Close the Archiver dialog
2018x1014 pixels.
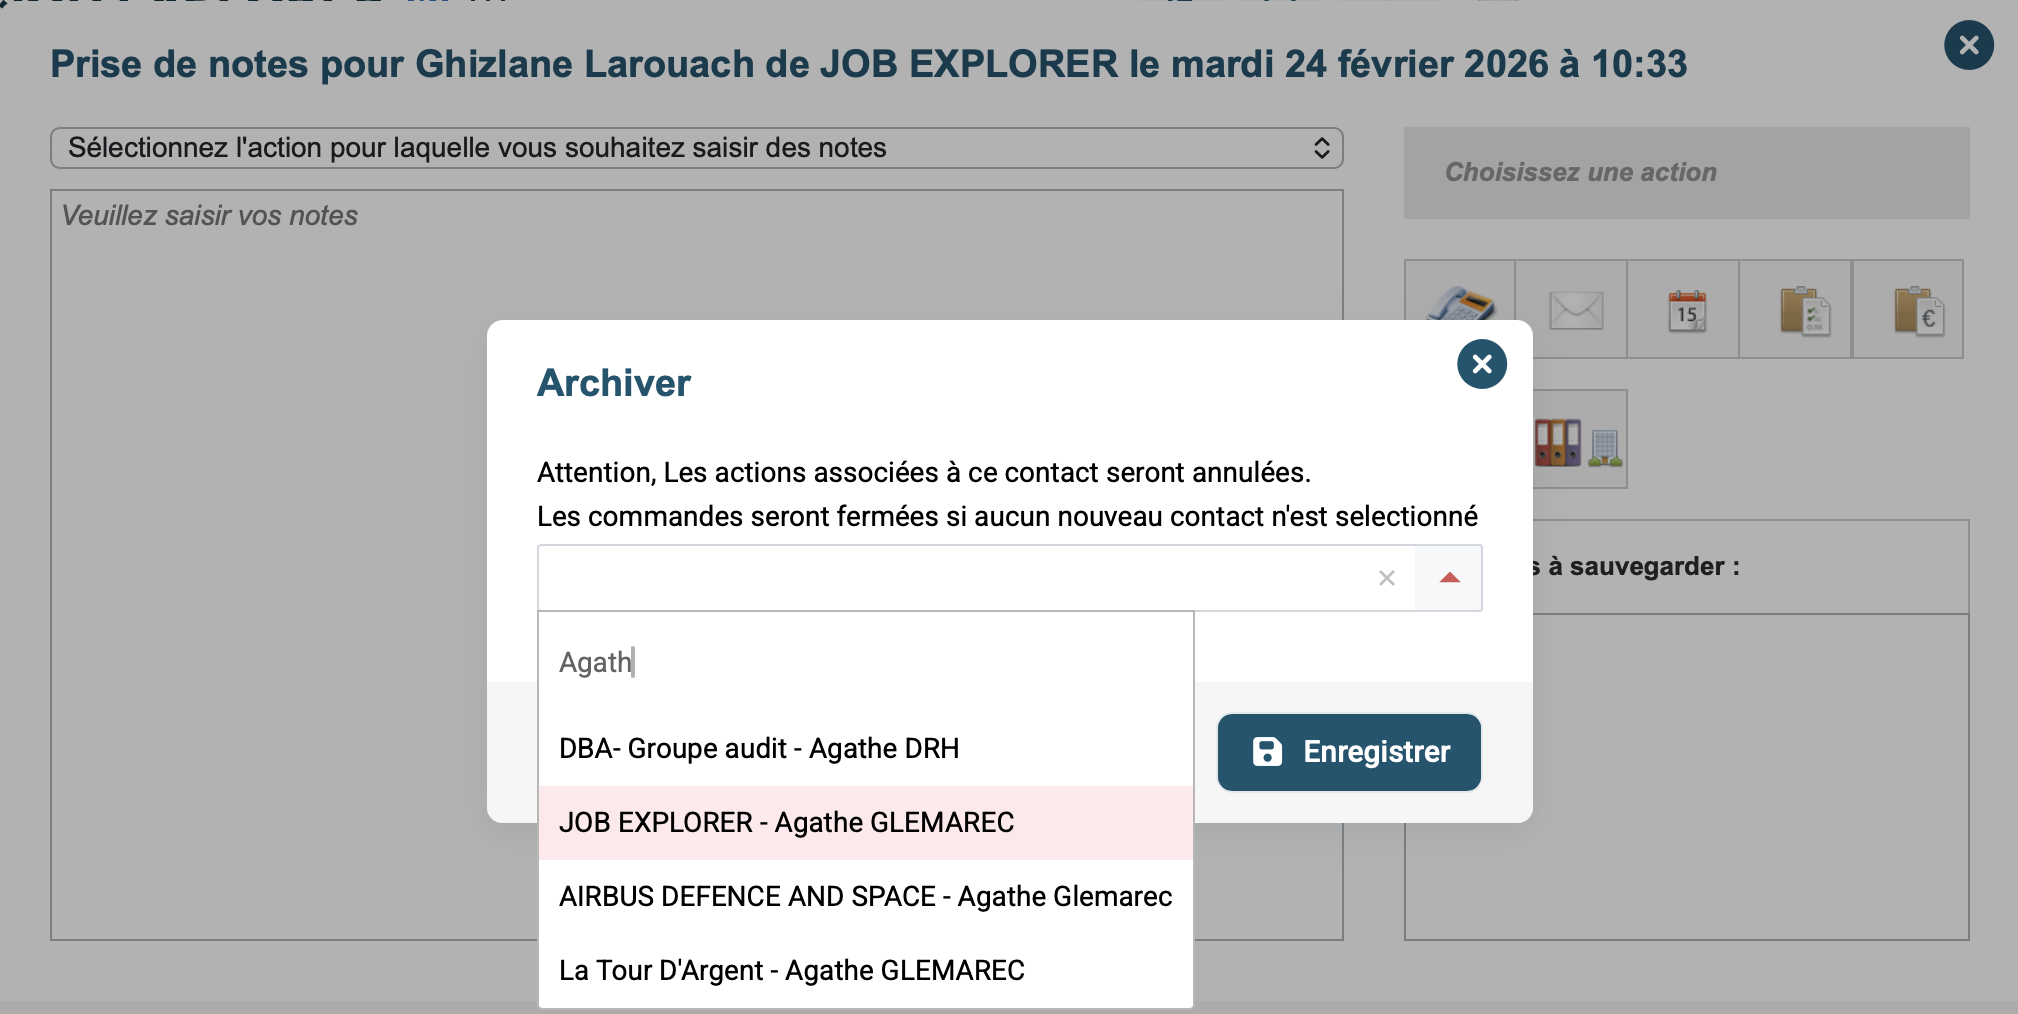coord(1482,364)
